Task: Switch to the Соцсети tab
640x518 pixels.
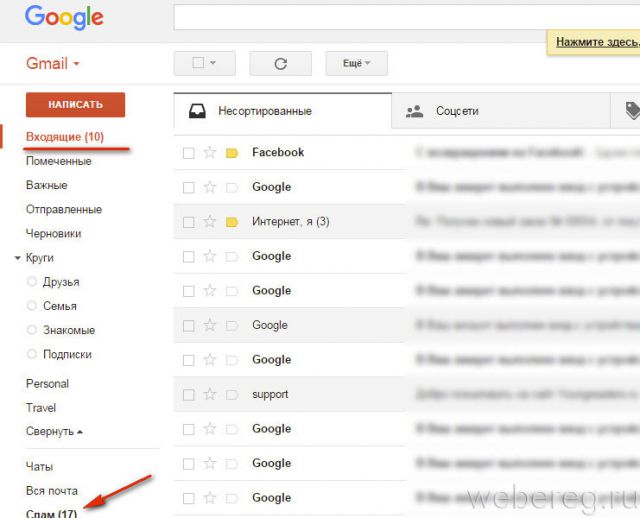Action: [x=501, y=111]
